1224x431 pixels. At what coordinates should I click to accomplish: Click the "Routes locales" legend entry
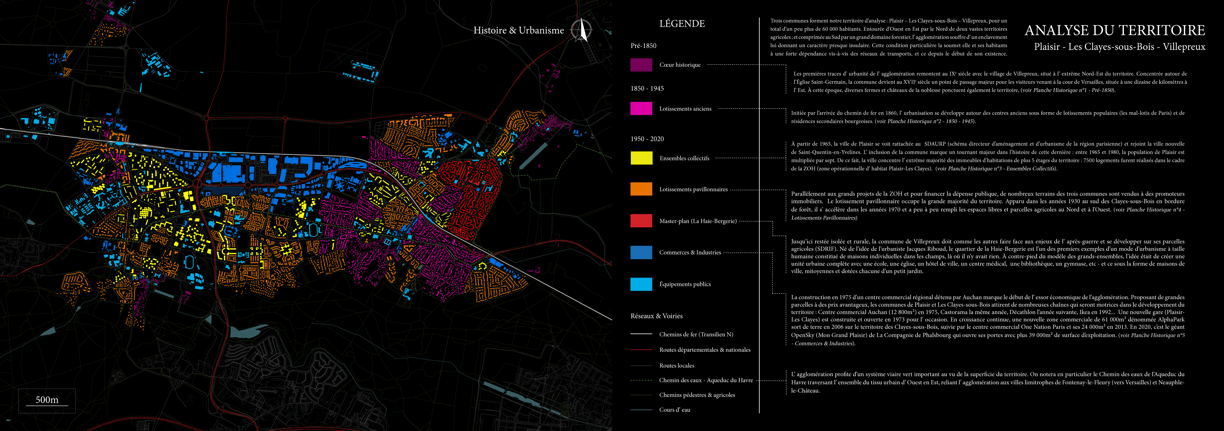(x=677, y=365)
